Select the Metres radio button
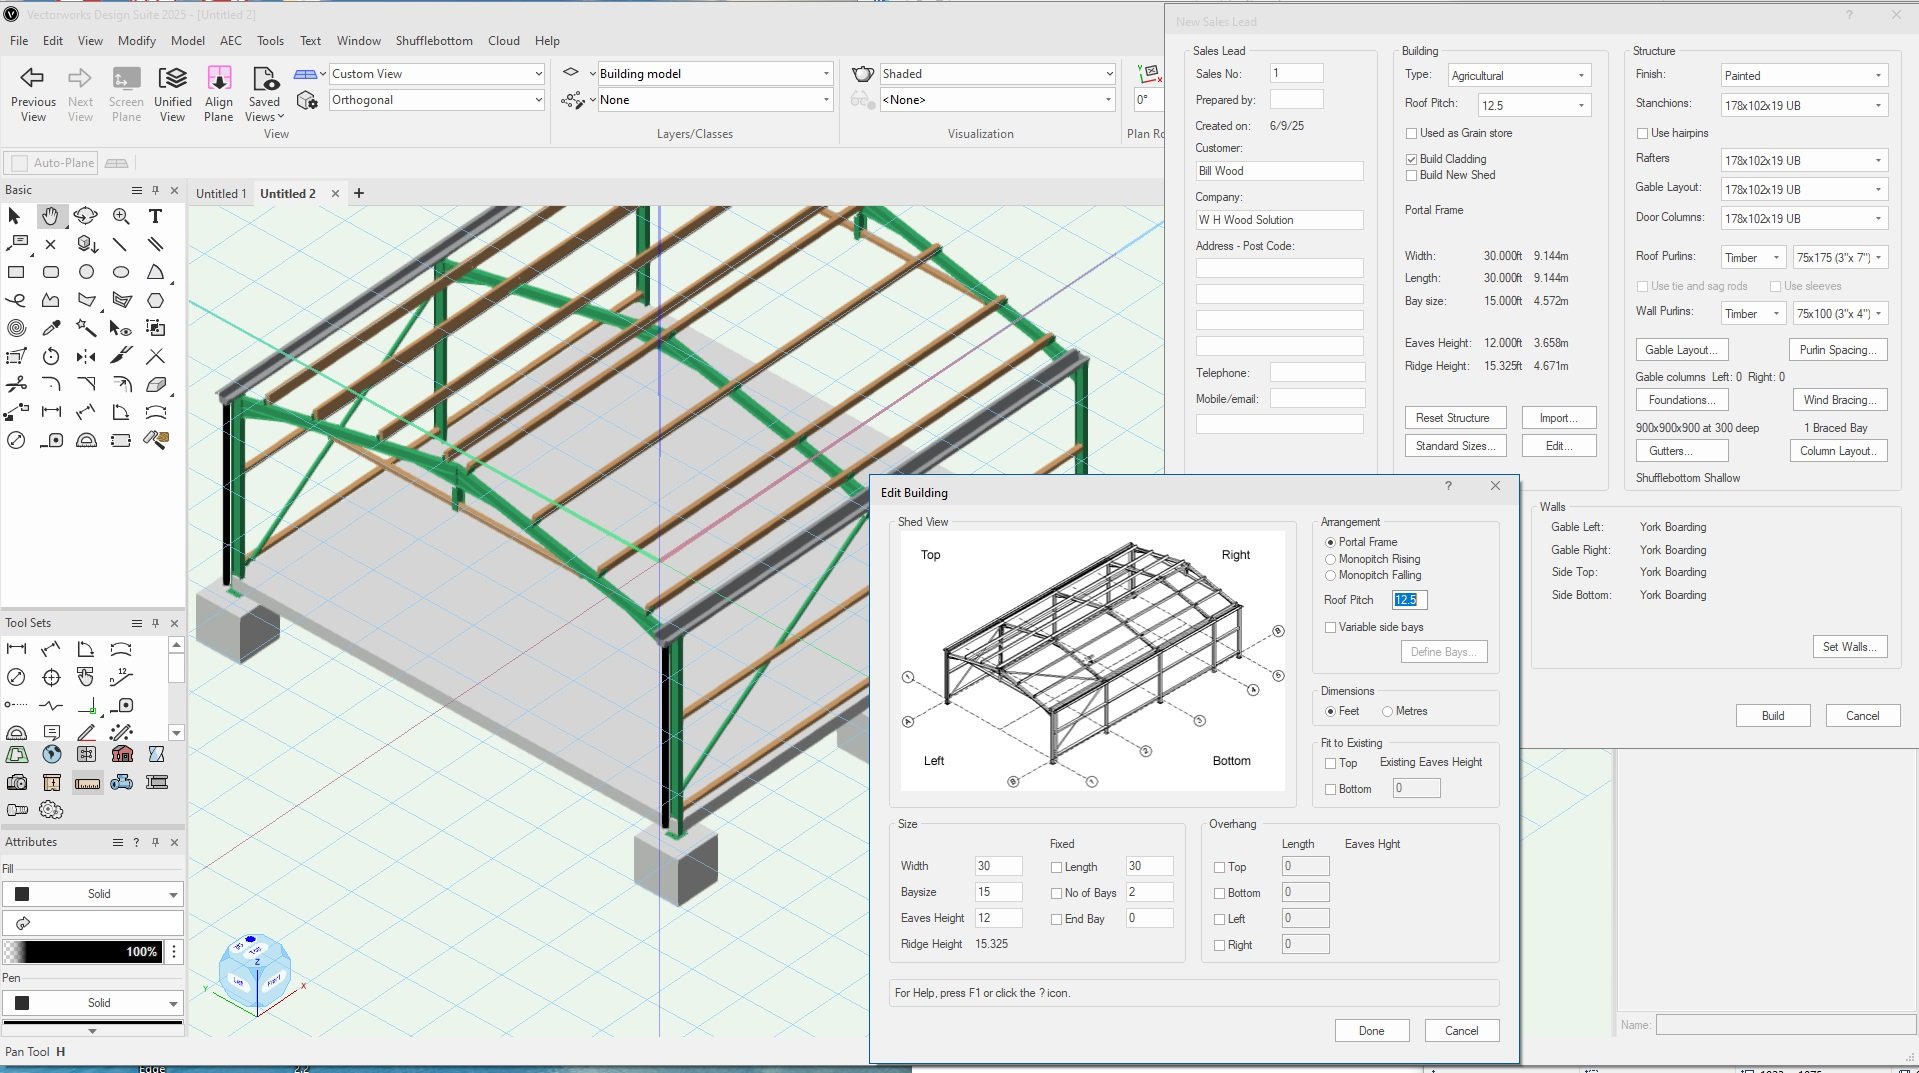 click(x=1387, y=712)
